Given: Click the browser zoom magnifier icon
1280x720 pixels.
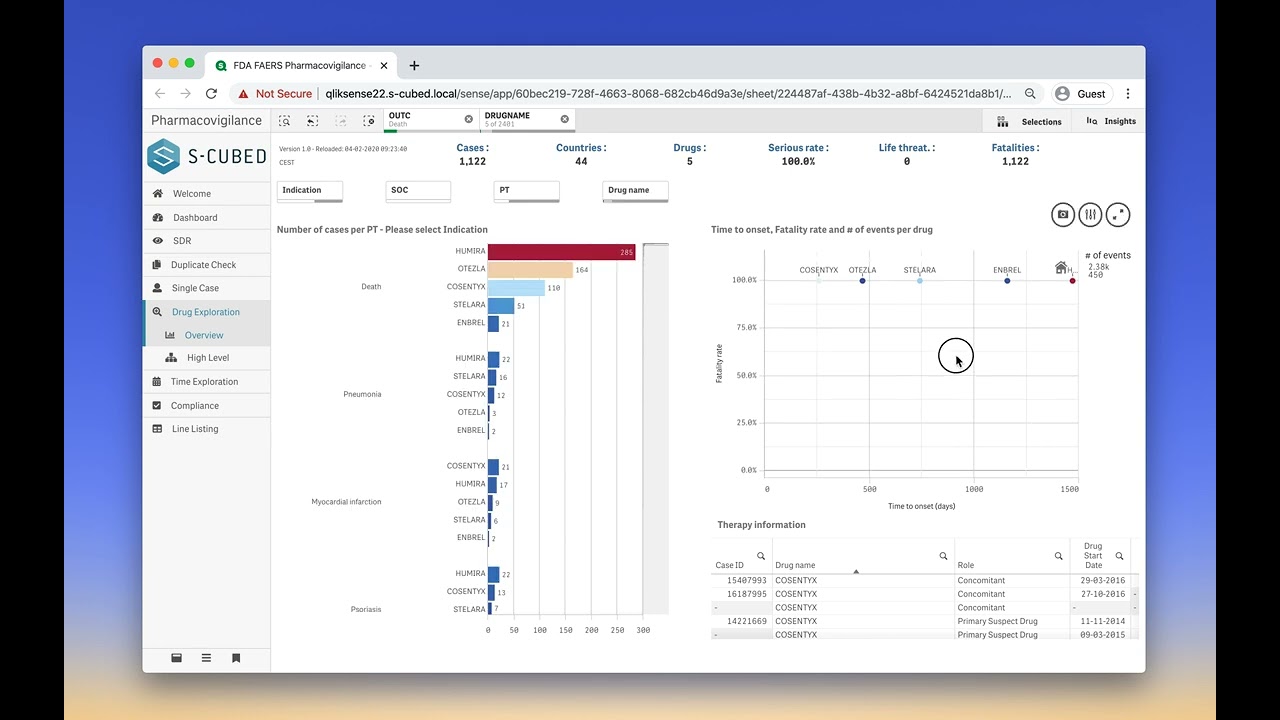Looking at the screenshot, I should point(1030,94).
